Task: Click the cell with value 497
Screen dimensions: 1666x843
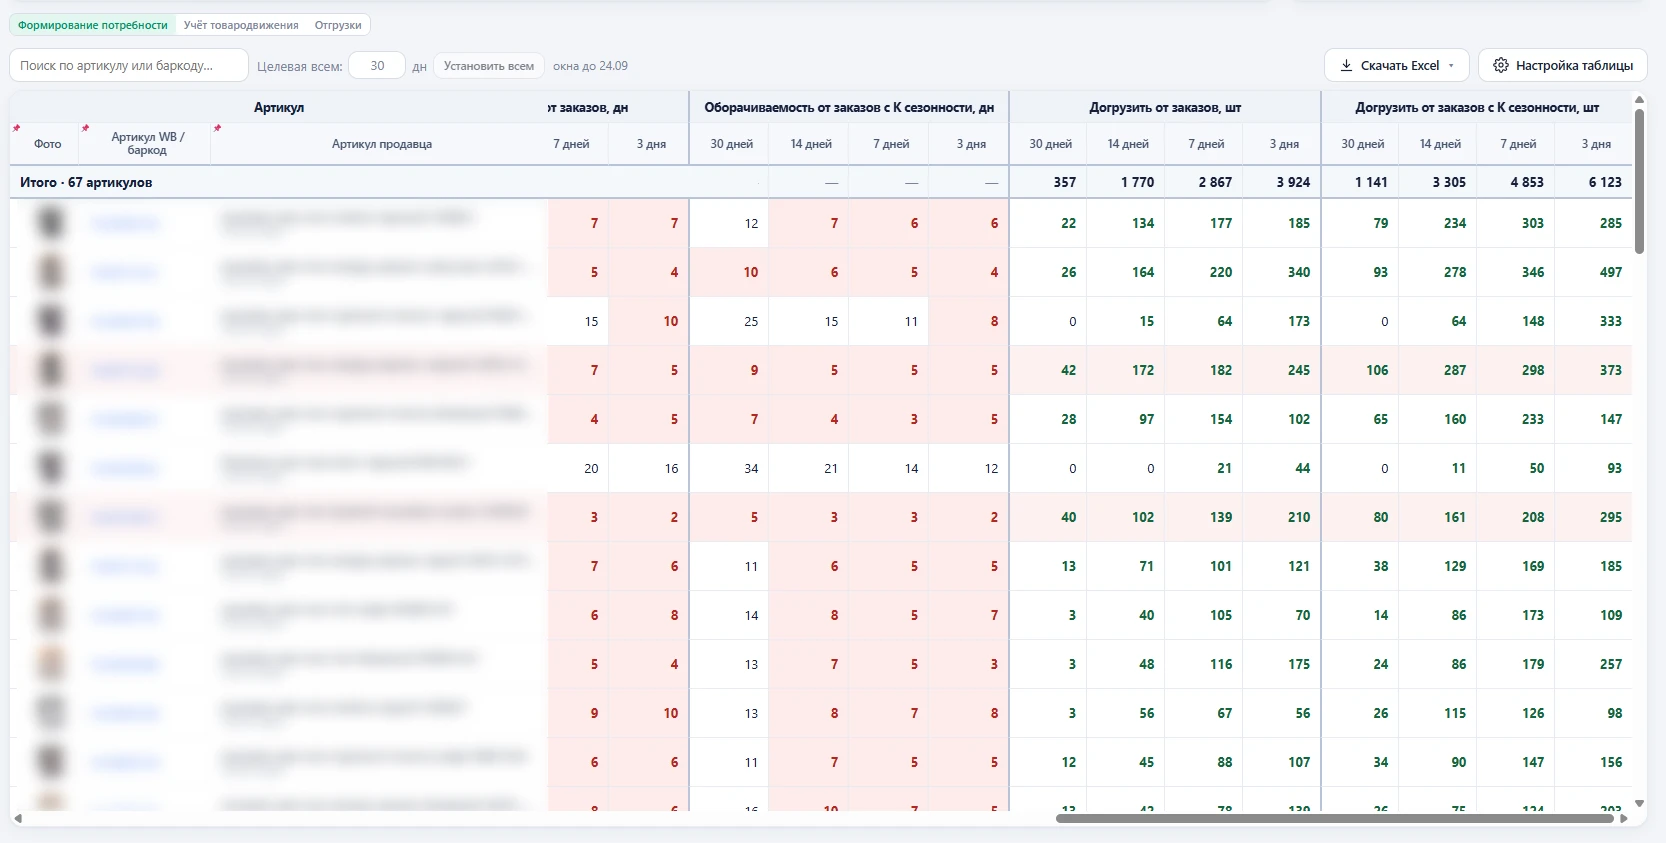Action: coord(1594,272)
